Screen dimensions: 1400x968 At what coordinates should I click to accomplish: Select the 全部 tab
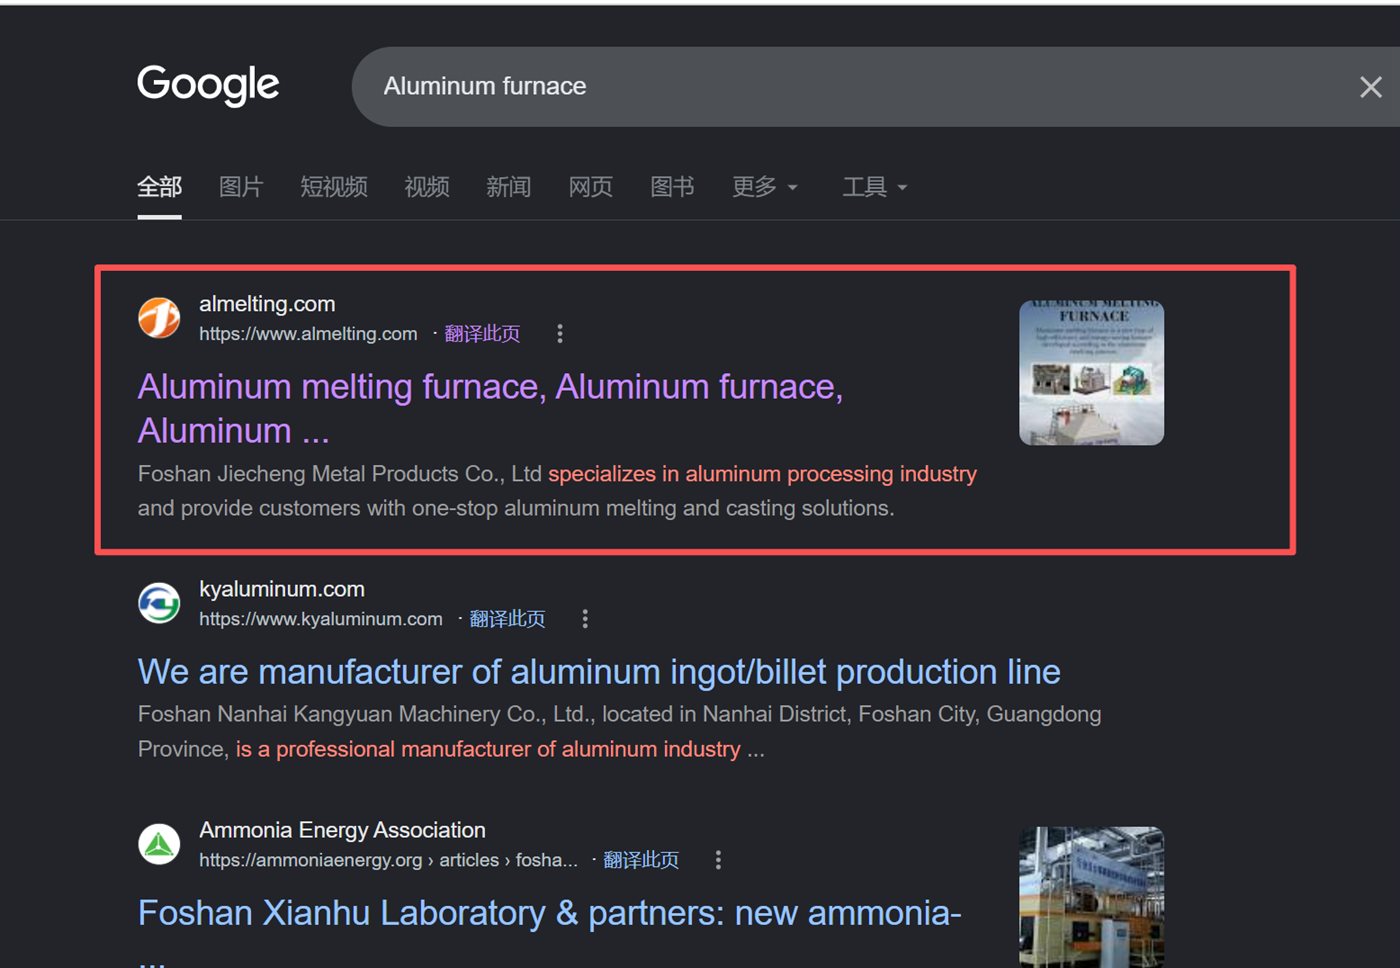click(x=159, y=187)
